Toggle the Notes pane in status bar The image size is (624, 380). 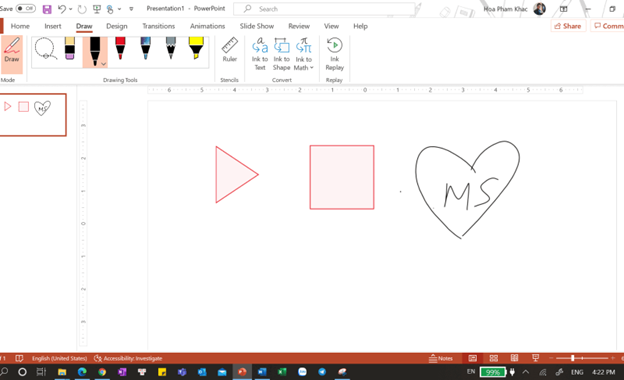(x=441, y=358)
